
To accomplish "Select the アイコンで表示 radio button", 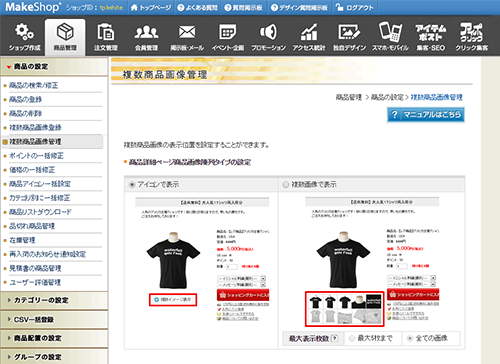I will click(x=132, y=184).
